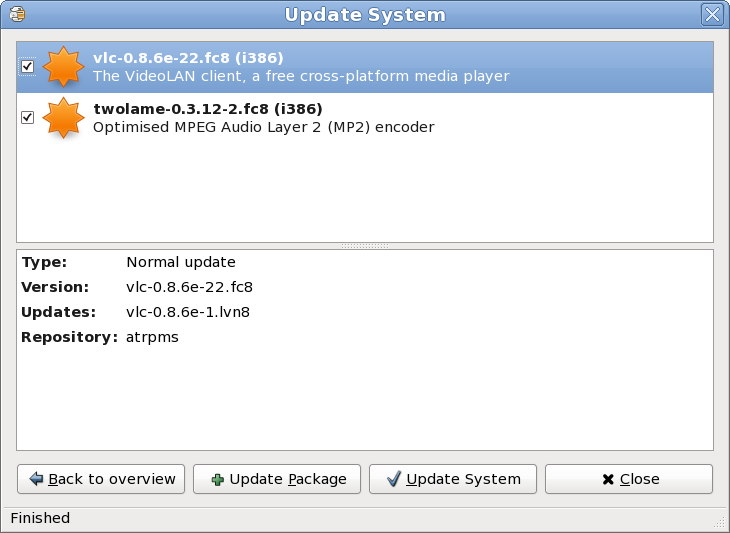730x533 pixels.
Task: Click the black X icon on Close button
Action: tap(607, 479)
